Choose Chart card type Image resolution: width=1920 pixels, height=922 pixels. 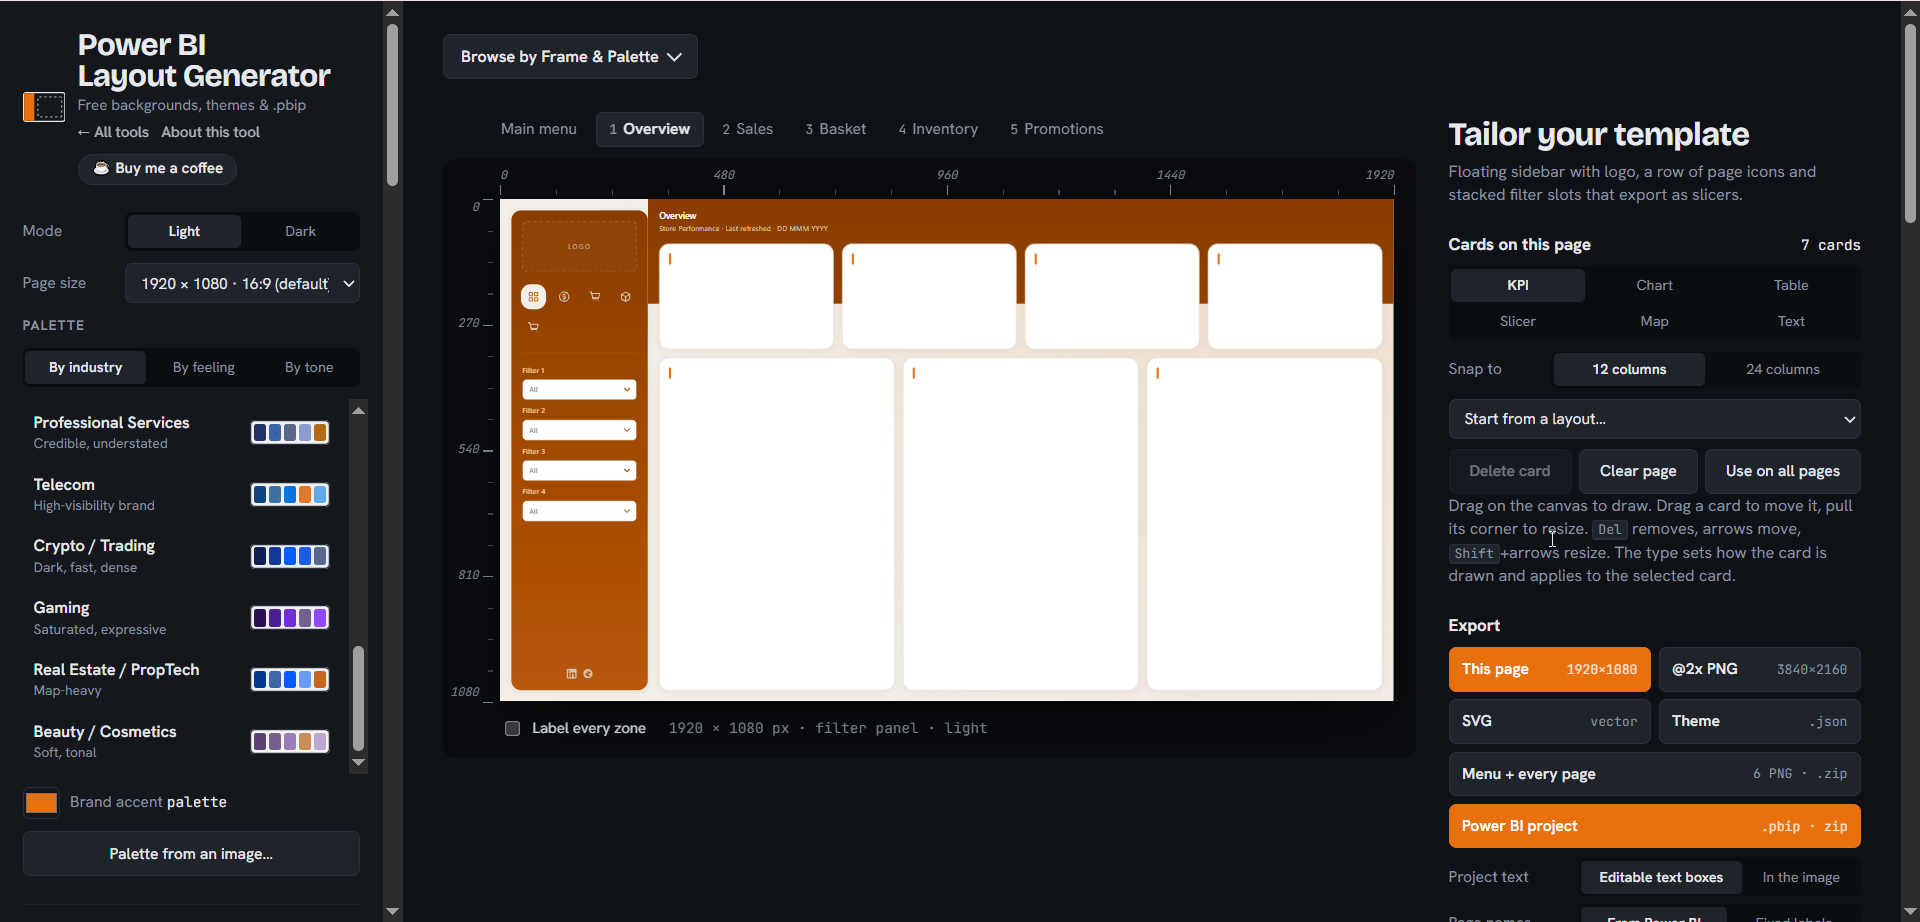click(1654, 285)
